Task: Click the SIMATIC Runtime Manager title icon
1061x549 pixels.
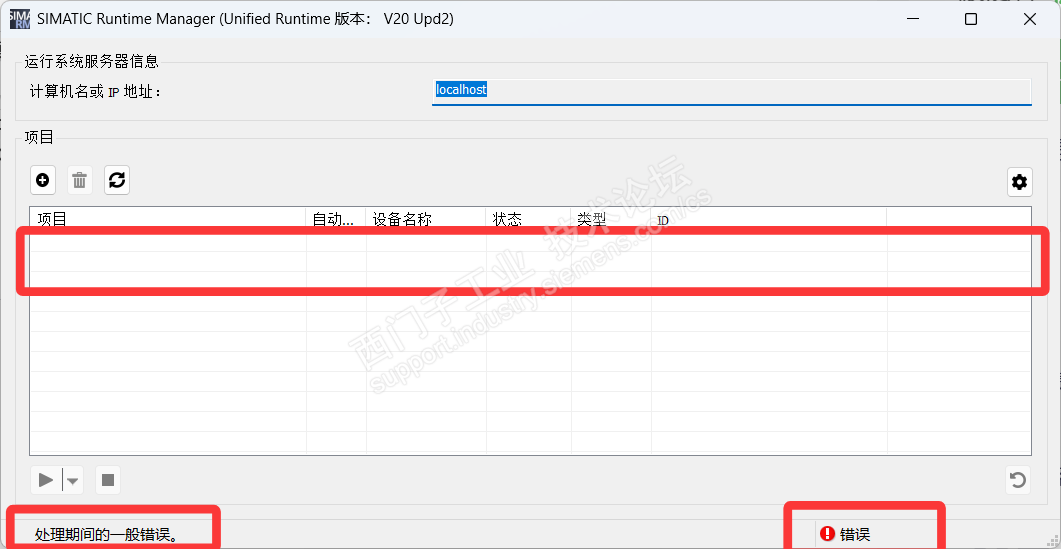Action: [20, 20]
